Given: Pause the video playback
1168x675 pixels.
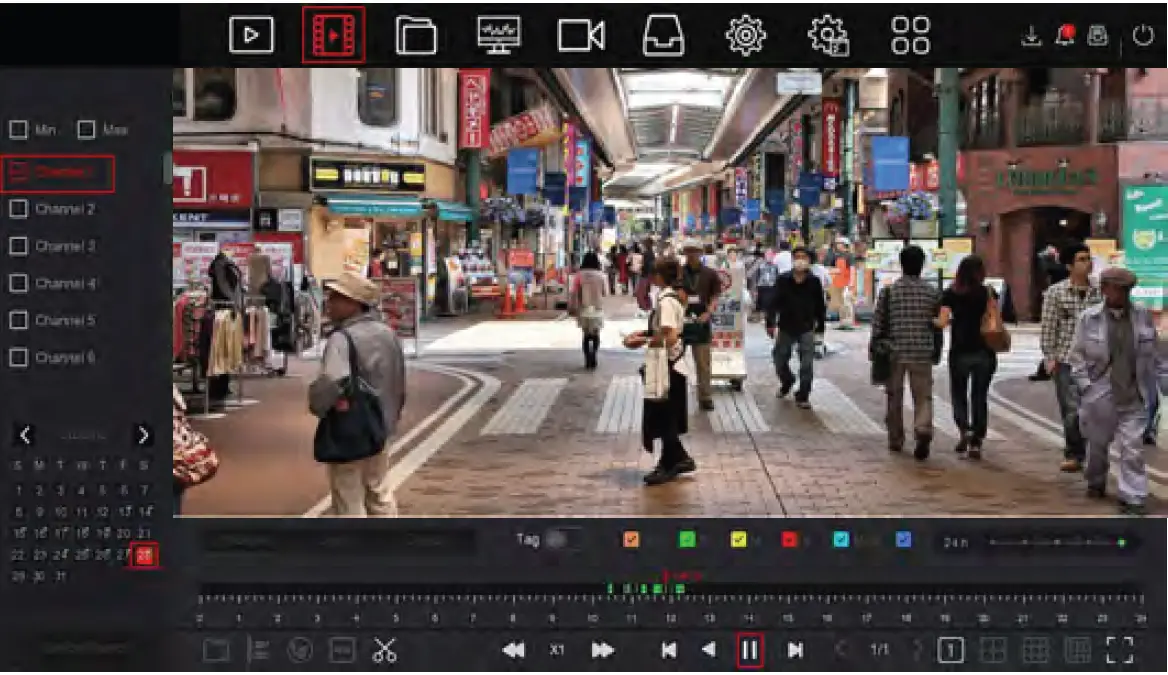Looking at the screenshot, I should coord(749,650).
